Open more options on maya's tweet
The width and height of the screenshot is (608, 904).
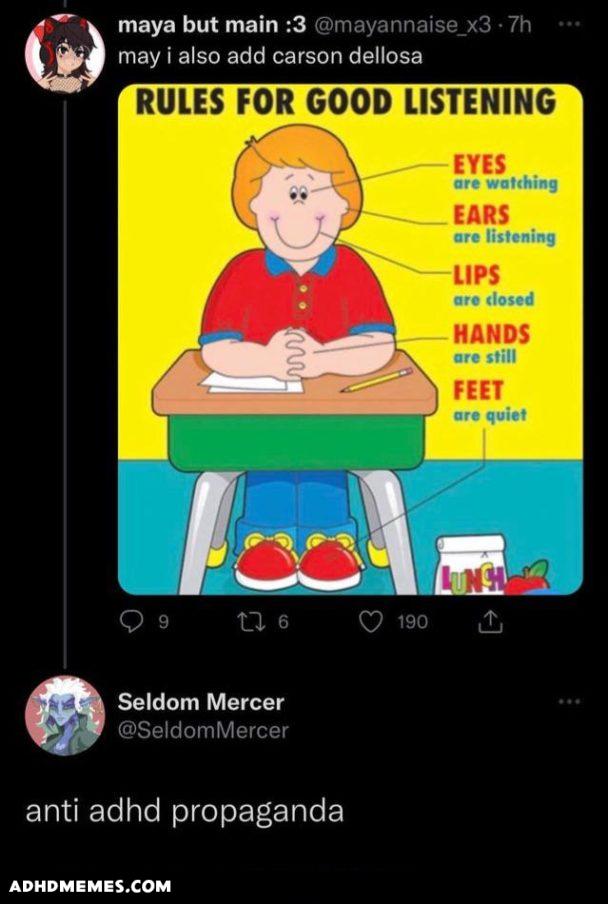pos(569,23)
